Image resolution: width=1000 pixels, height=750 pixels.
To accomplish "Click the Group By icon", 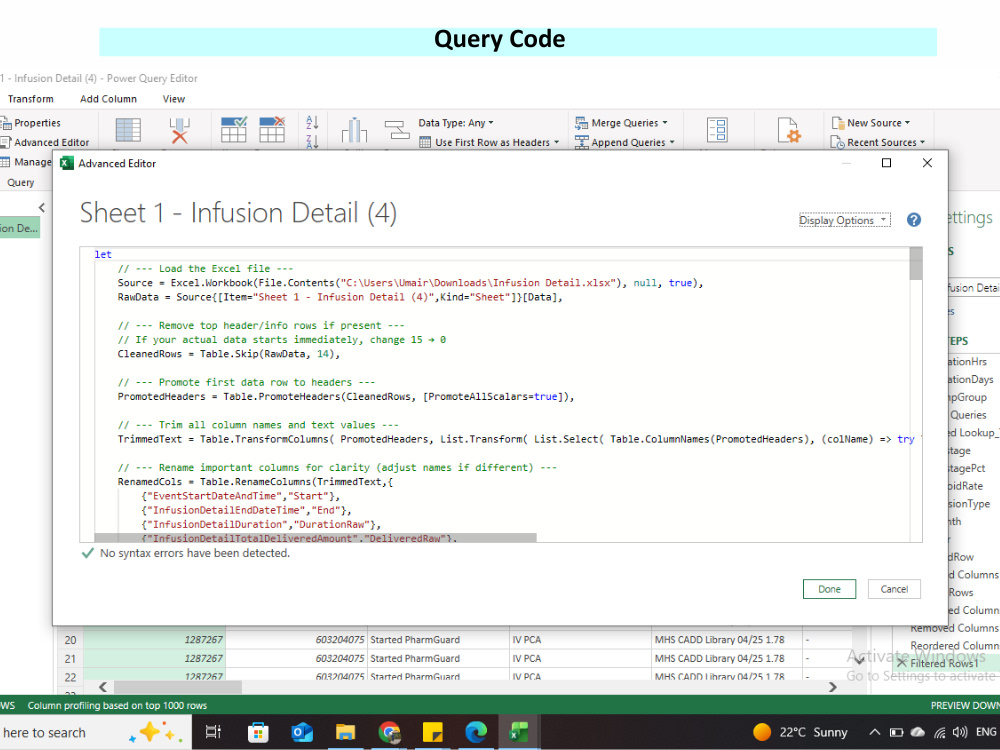I will click(397, 130).
